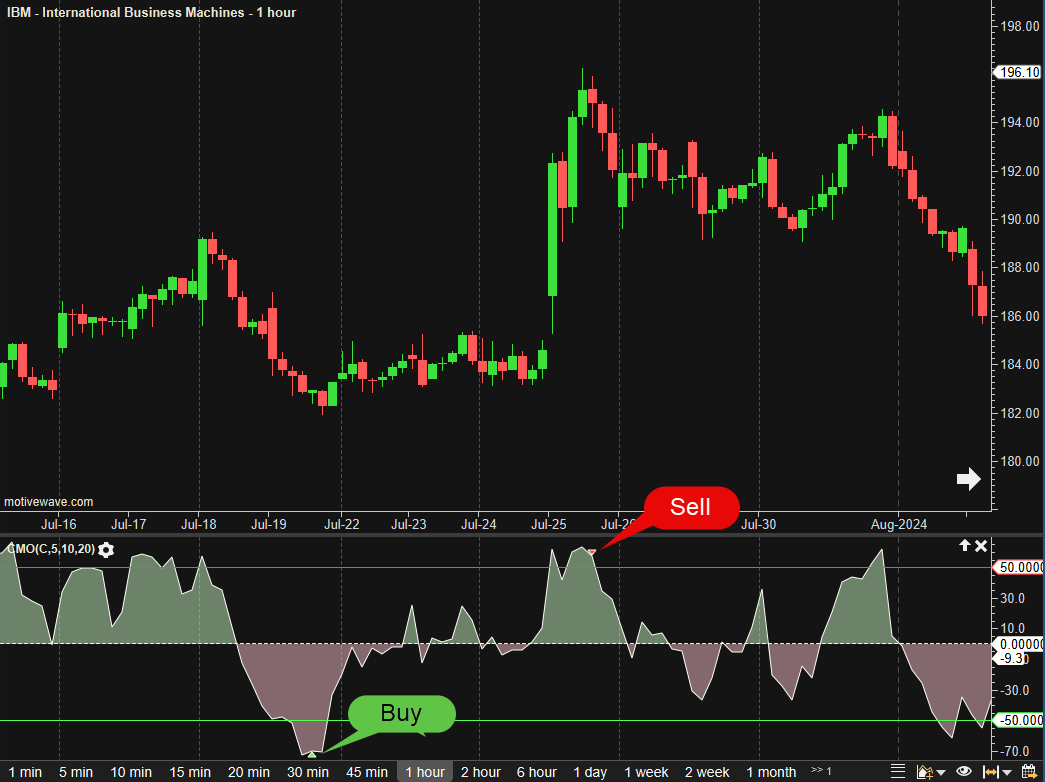Open the go-to-date calendar icon
The width and height of the screenshot is (1045, 782).
(1028, 772)
